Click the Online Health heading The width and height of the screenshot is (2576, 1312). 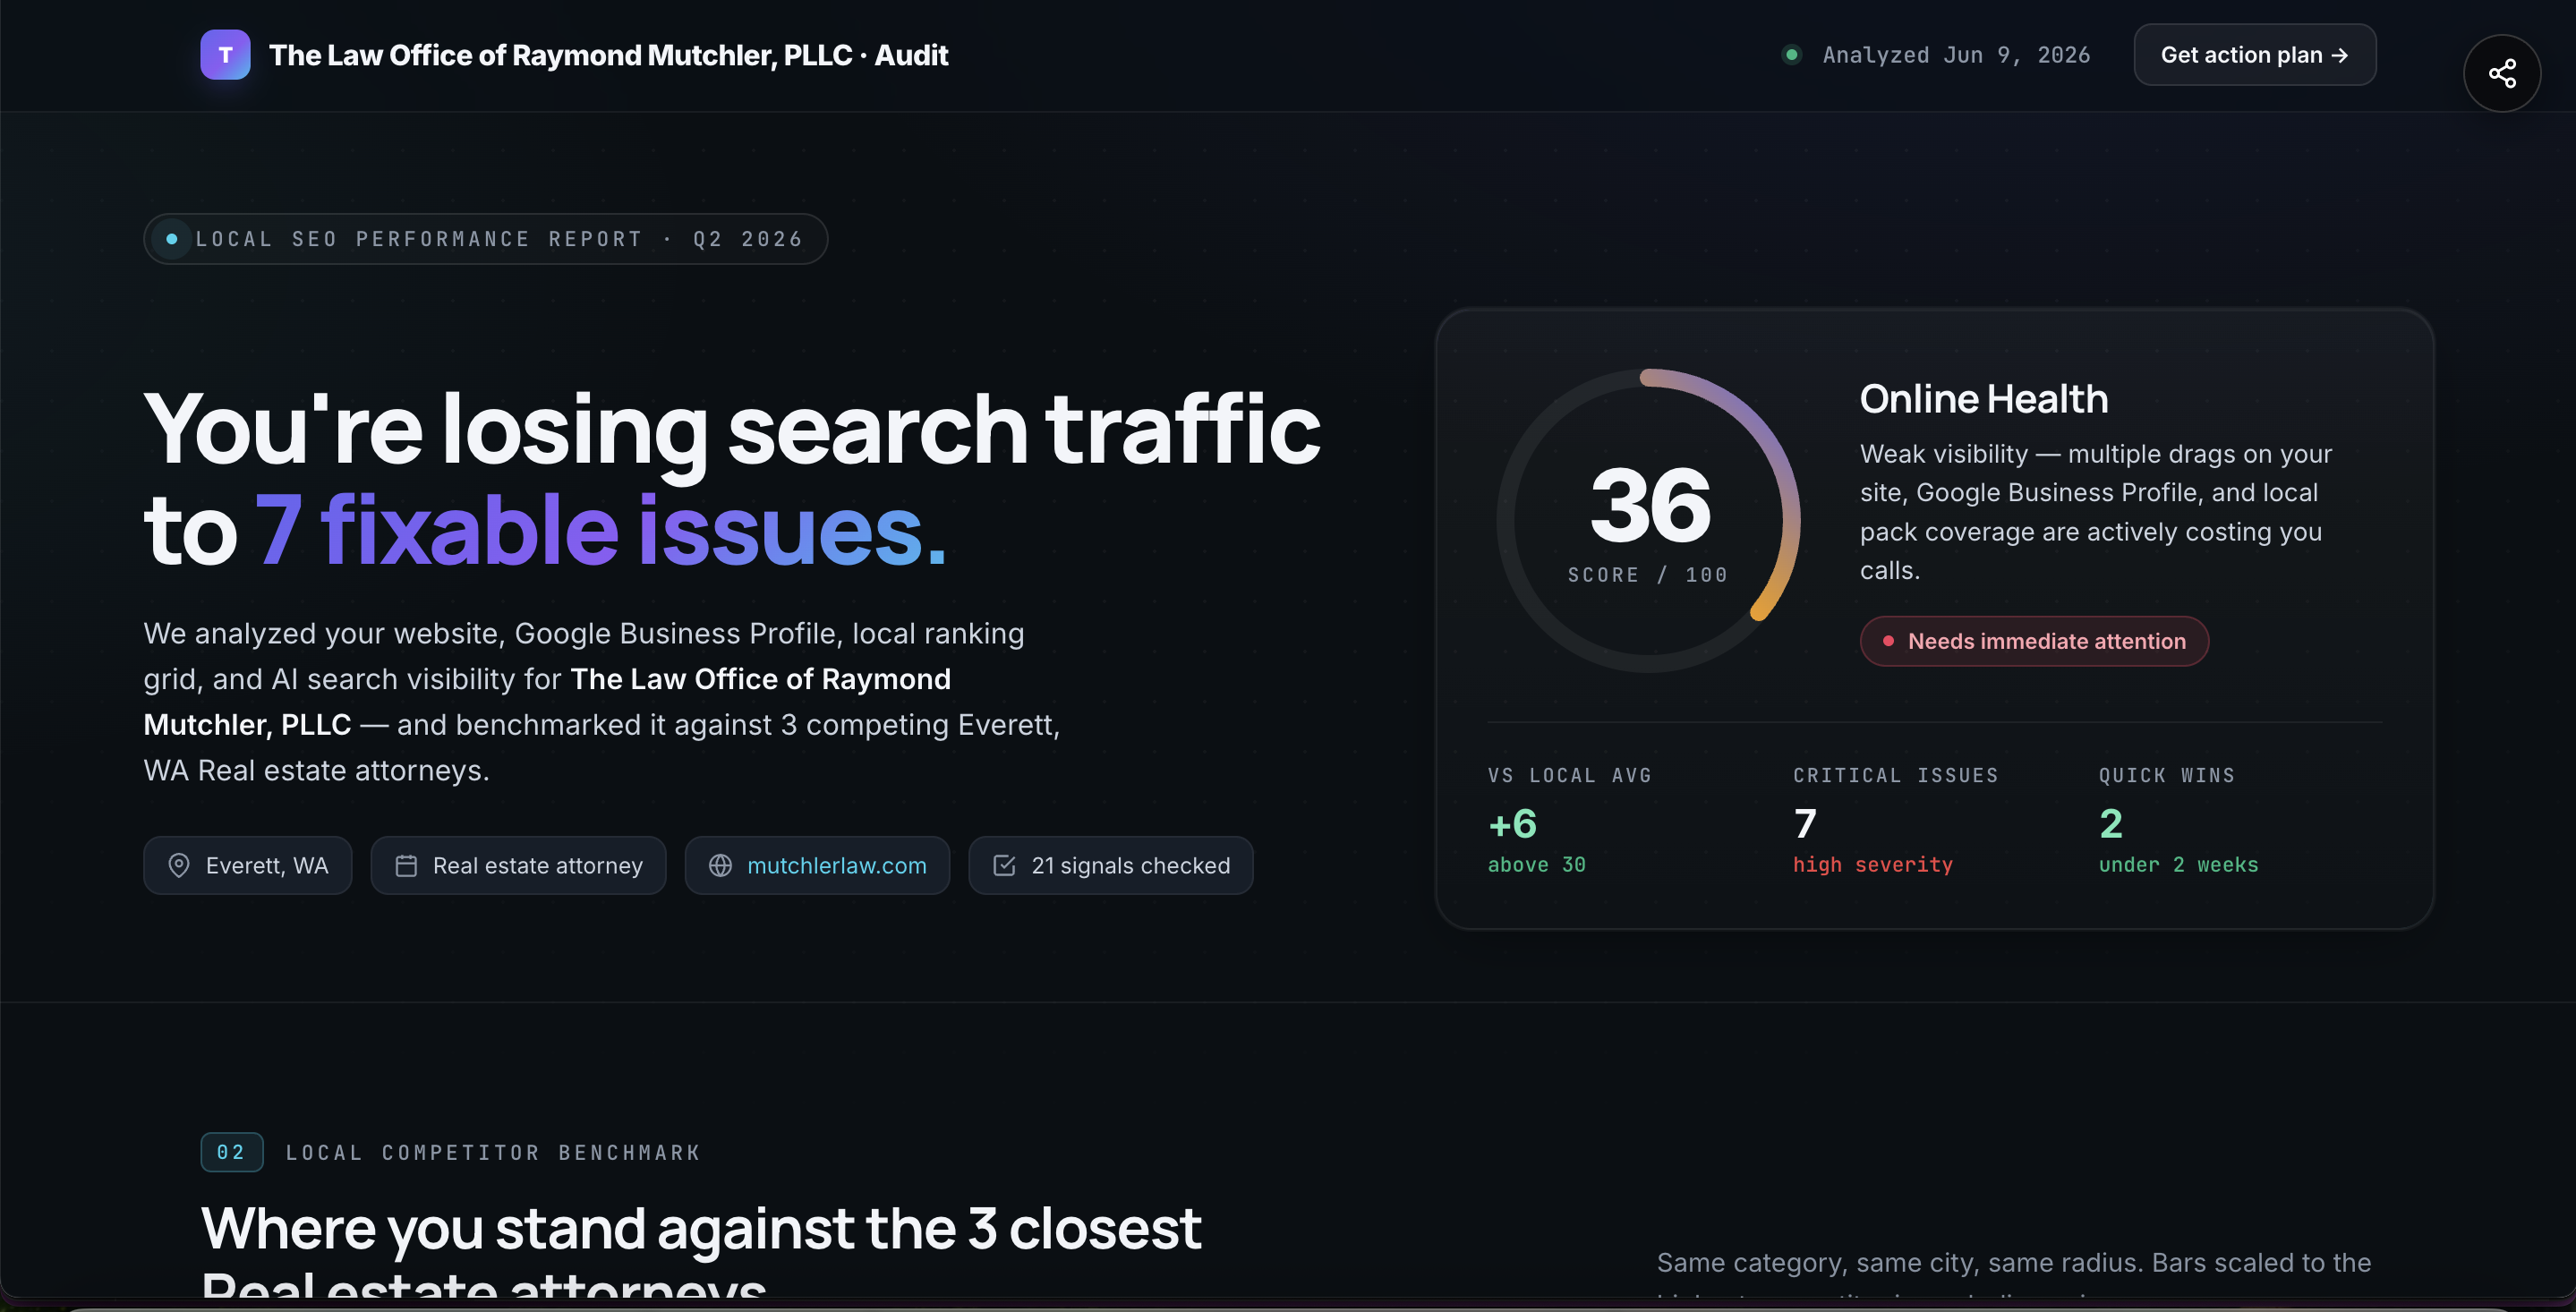(1984, 399)
